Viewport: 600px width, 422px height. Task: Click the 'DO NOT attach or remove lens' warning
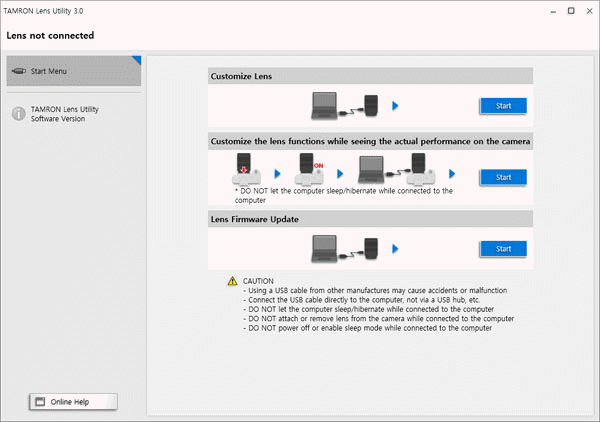coord(378,319)
